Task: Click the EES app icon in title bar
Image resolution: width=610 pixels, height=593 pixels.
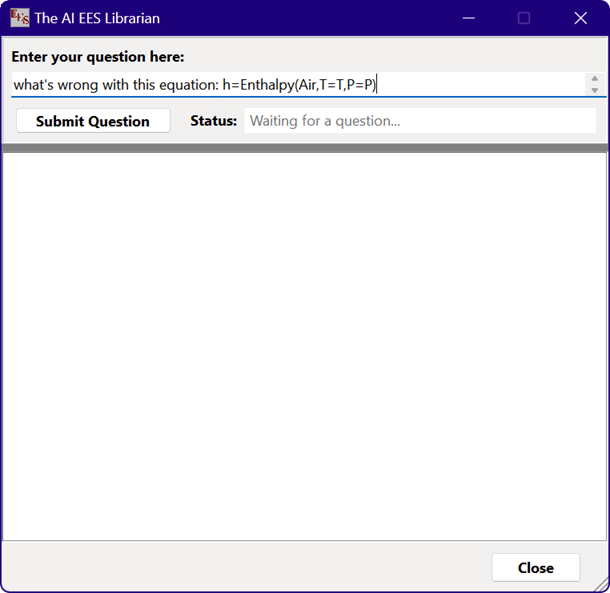Action: [20, 18]
